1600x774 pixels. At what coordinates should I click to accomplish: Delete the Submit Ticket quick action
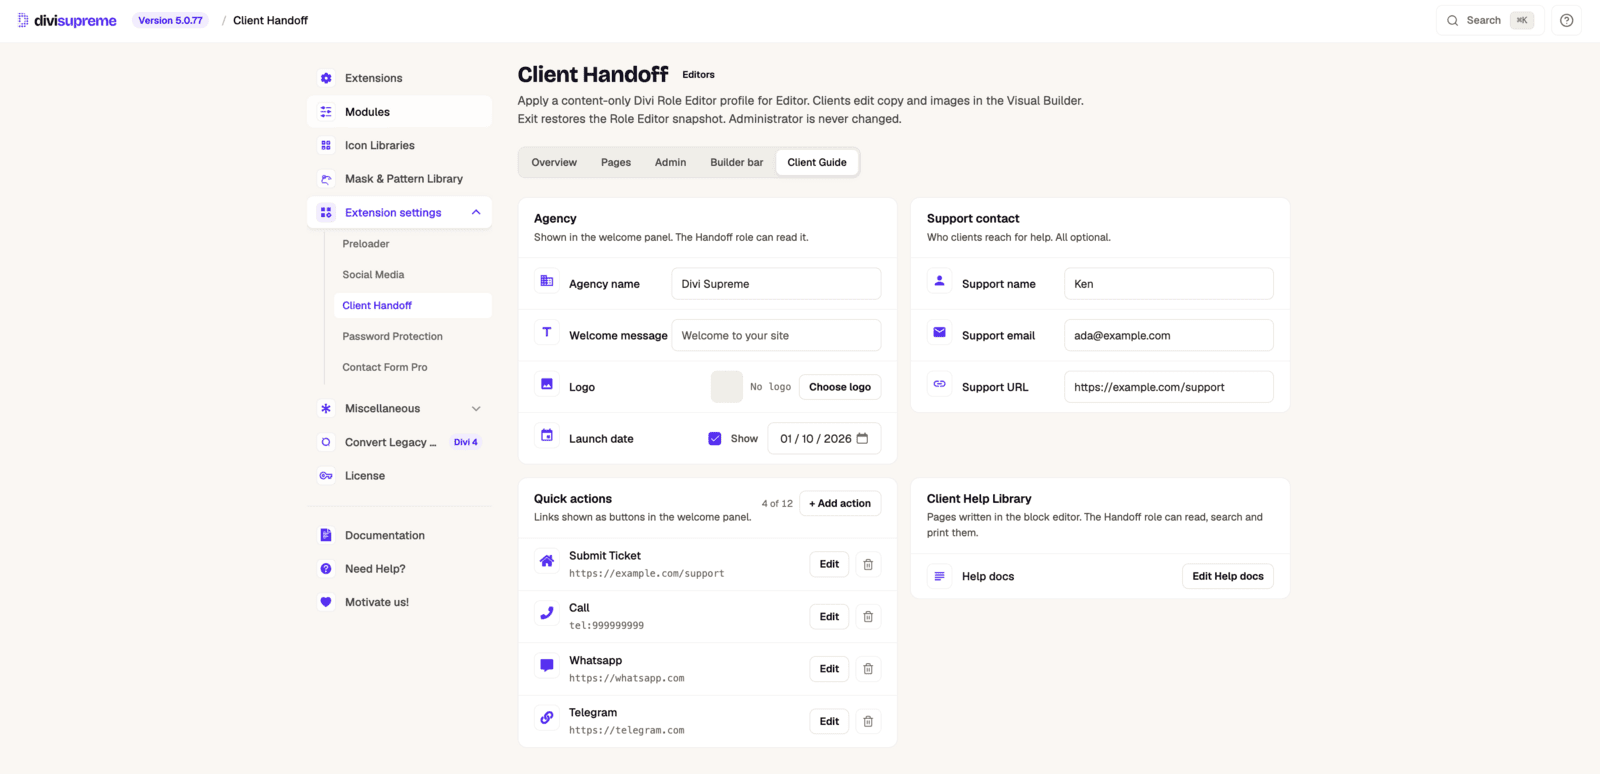point(868,564)
